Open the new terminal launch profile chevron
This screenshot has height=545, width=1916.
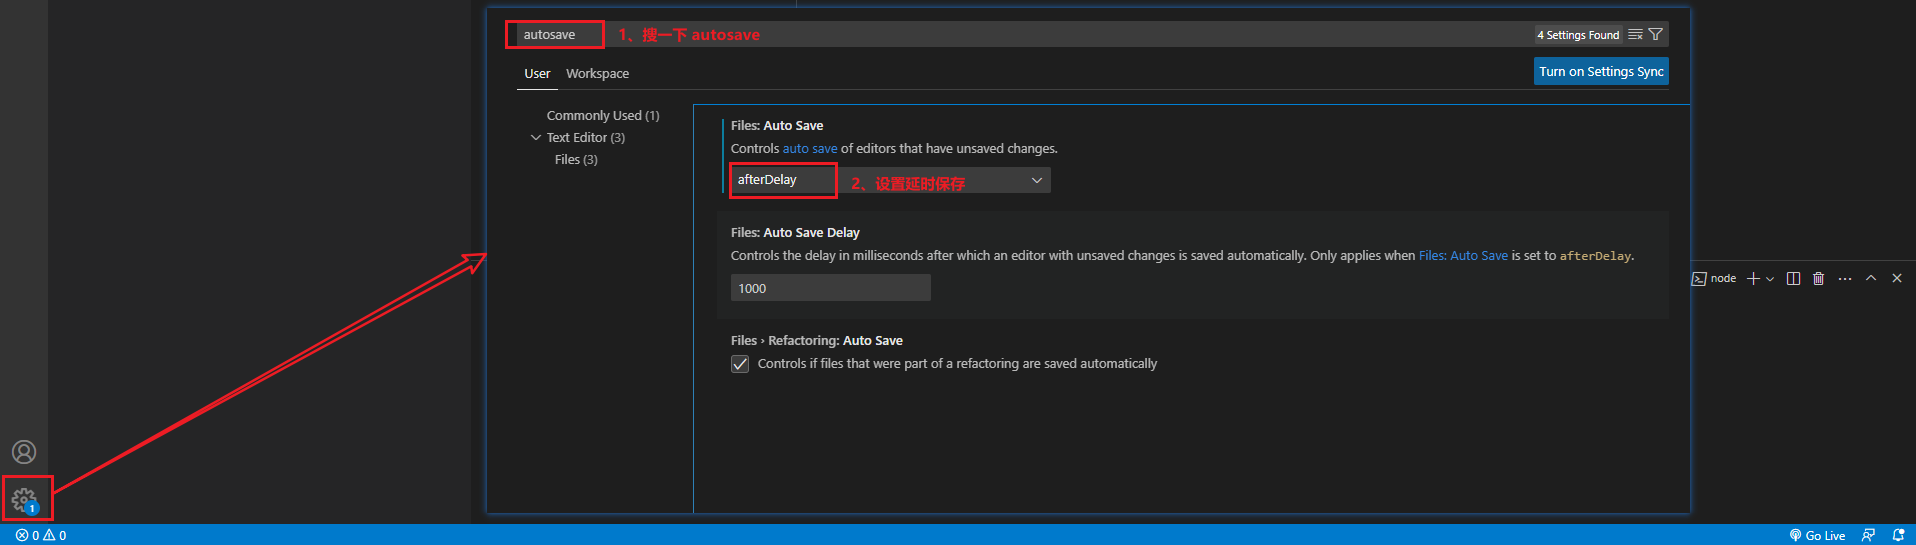tap(1770, 279)
